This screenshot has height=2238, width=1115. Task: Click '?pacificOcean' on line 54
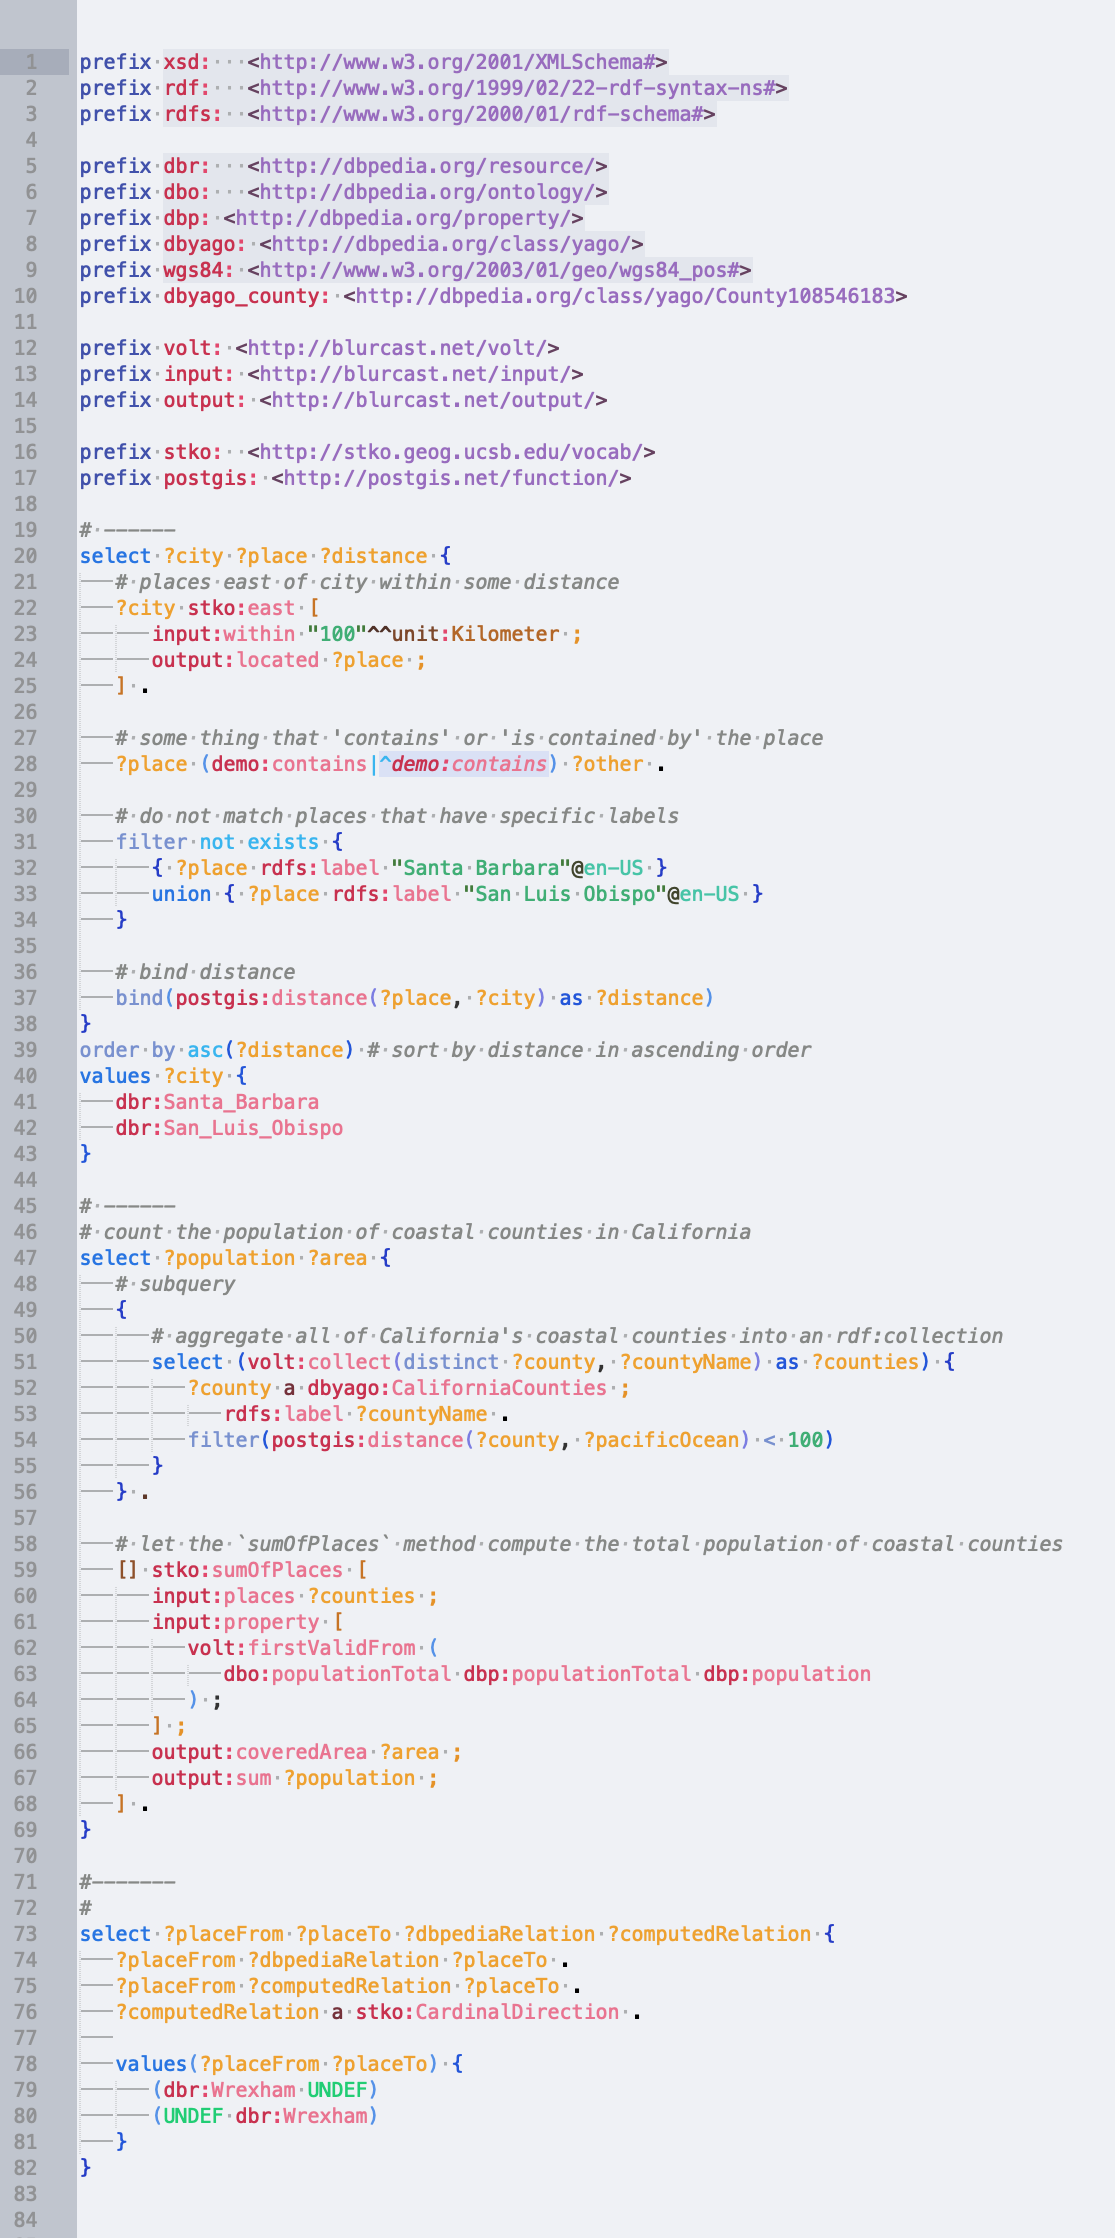tap(661, 1440)
